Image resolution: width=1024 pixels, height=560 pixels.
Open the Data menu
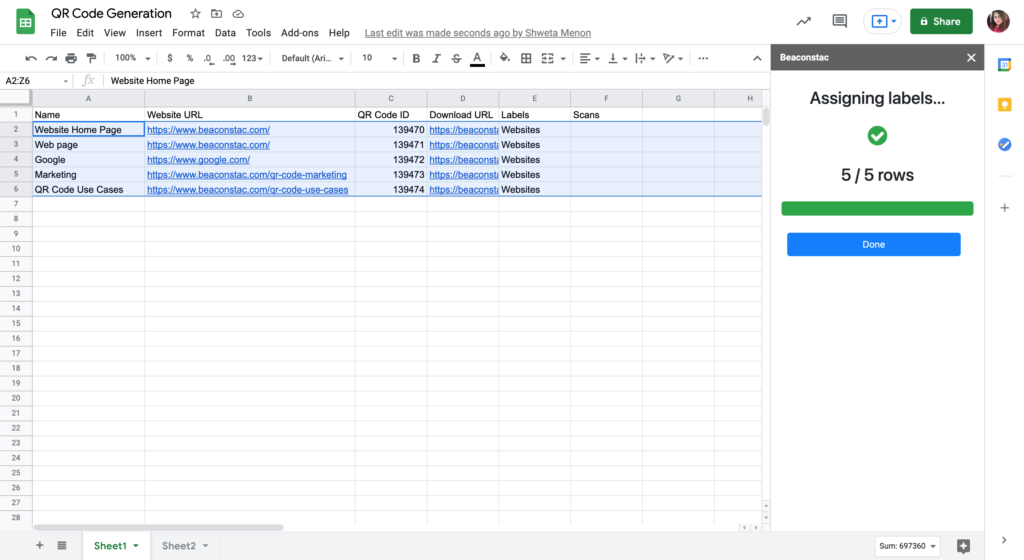(225, 33)
